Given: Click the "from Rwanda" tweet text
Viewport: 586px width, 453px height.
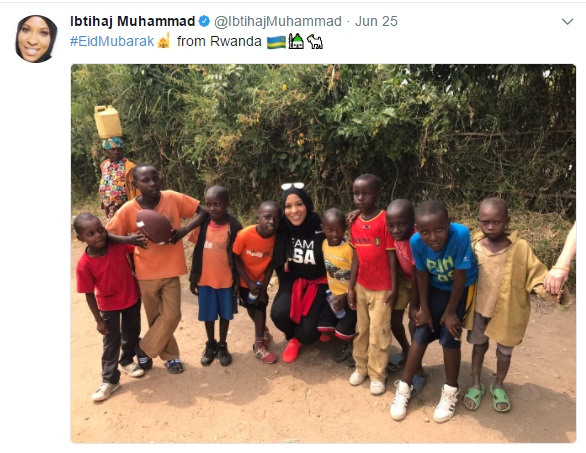Looking at the screenshot, I should [x=219, y=41].
